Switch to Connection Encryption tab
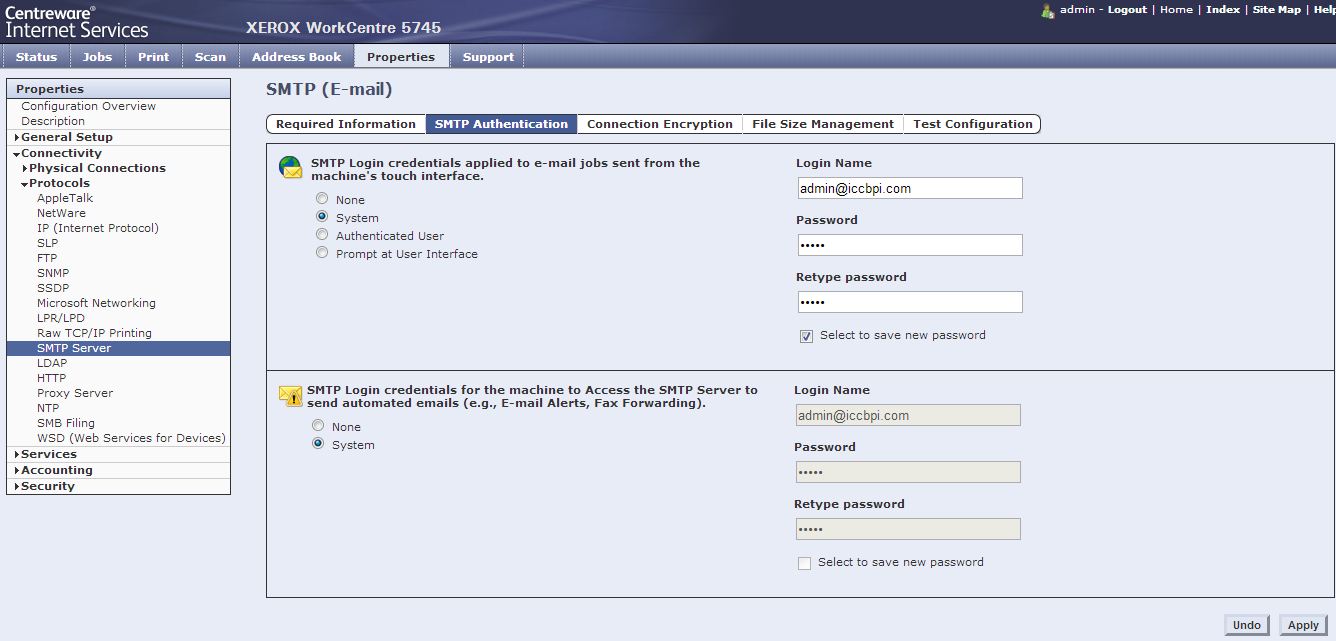 point(660,124)
